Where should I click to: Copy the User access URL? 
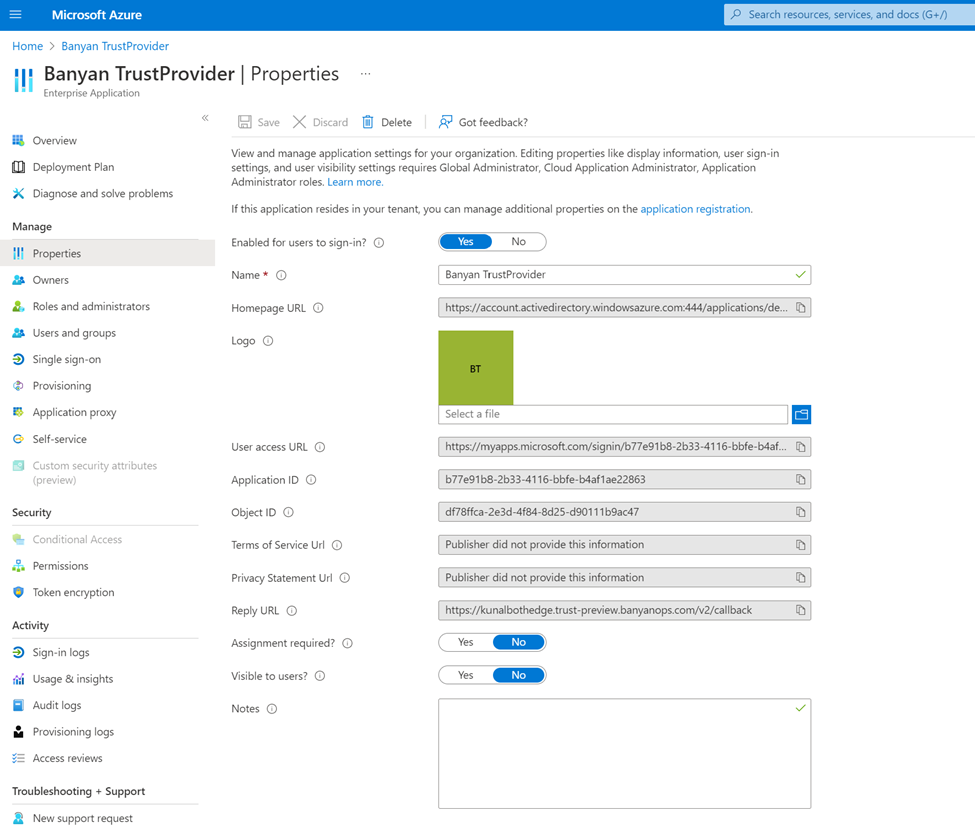[801, 447]
